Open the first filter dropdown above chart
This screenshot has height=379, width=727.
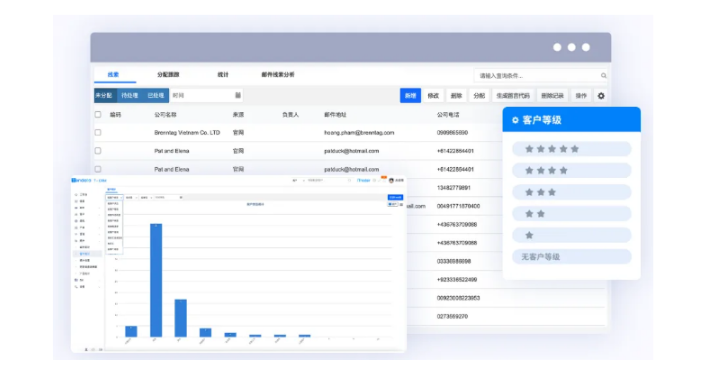[x=115, y=198]
